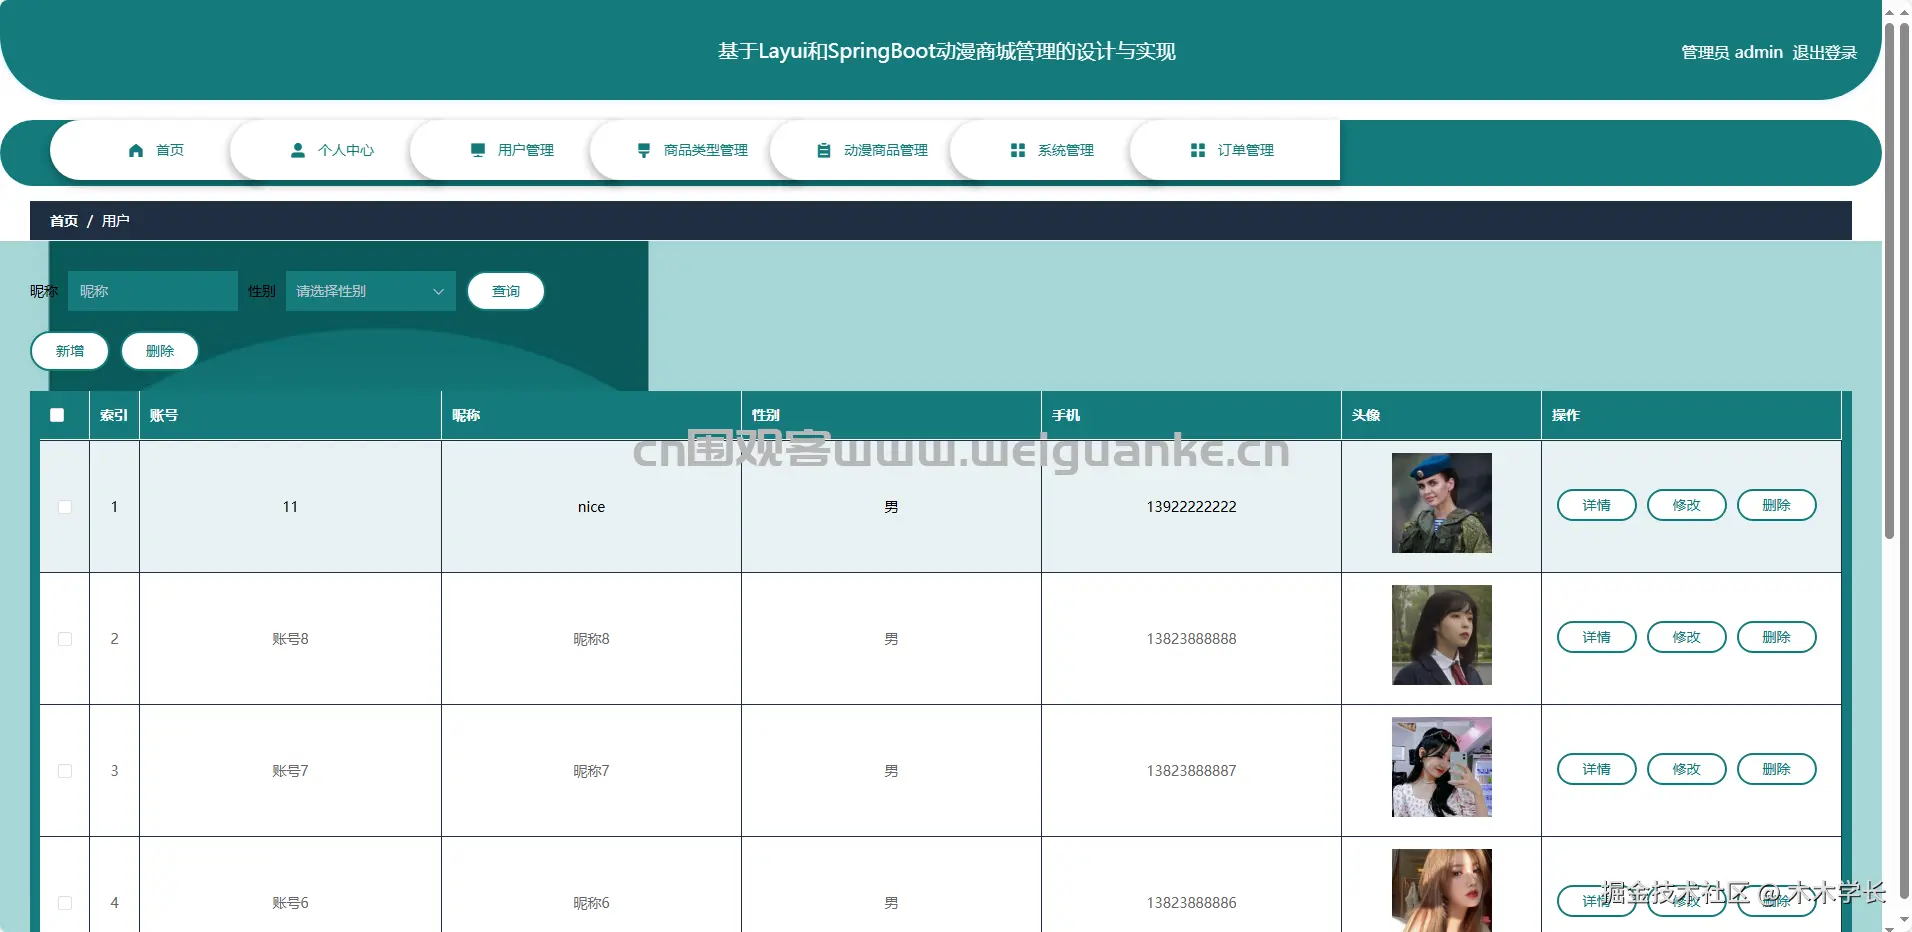Viewport: 1912px width, 932px height.
Task: Click the nickname cell 昵称8
Action: [591, 639]
